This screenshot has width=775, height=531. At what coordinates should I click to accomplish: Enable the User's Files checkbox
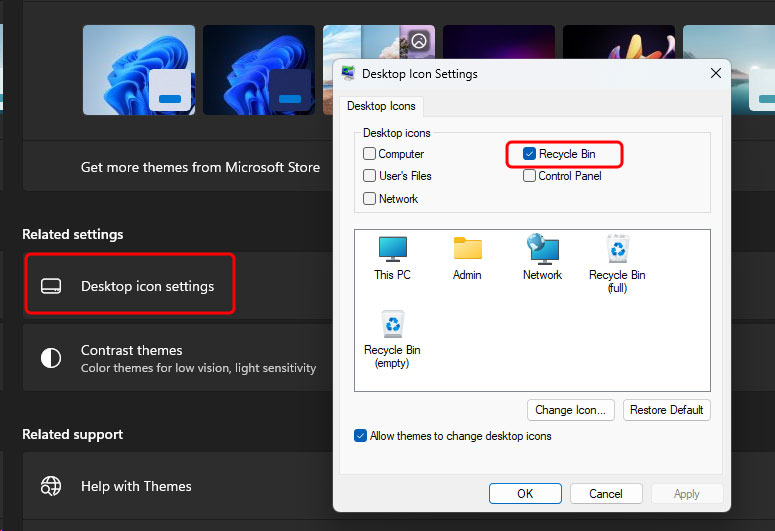(369, 176)
